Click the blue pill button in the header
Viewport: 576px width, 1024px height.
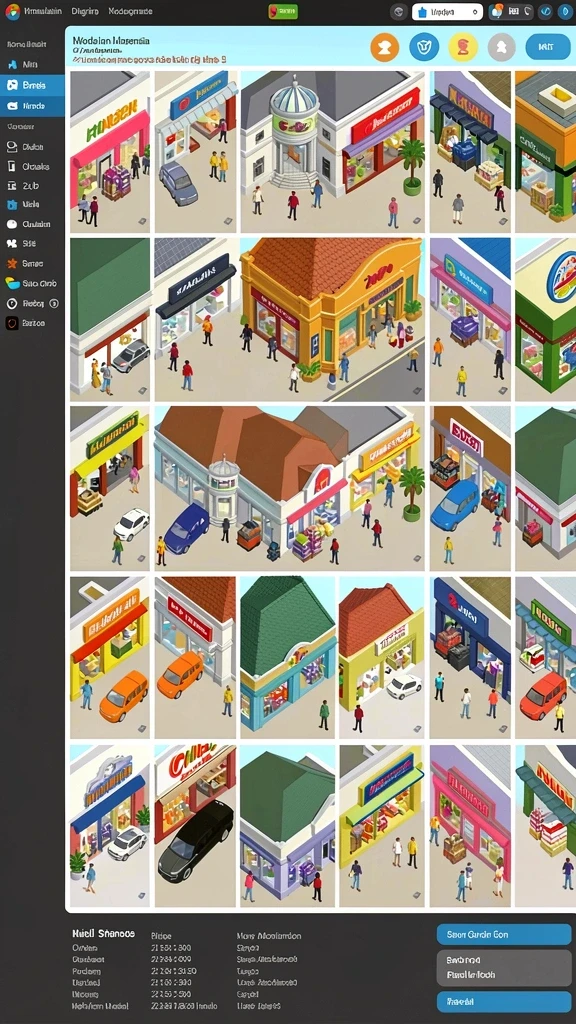pos(548,47)
